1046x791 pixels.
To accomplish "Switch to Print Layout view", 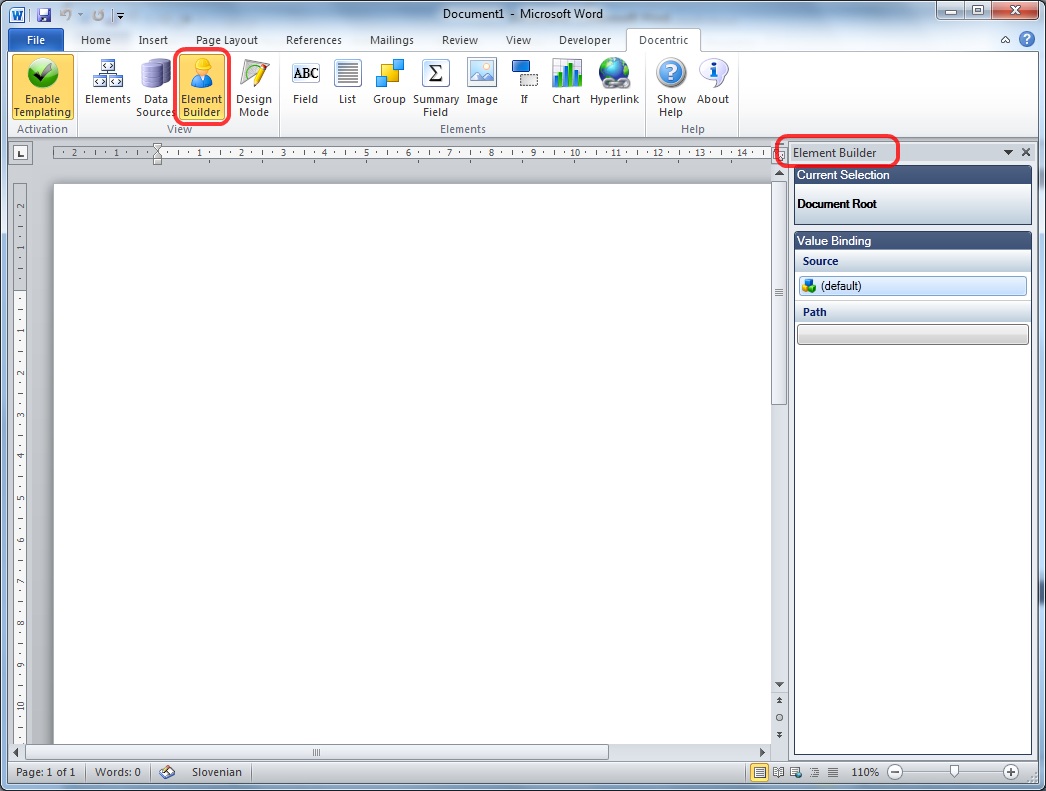I will click(x=759, y=772).
